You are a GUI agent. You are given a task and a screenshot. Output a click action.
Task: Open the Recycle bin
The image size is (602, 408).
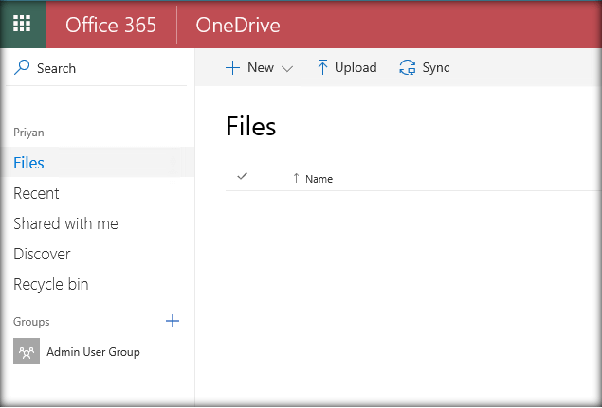tap(51, 284)
